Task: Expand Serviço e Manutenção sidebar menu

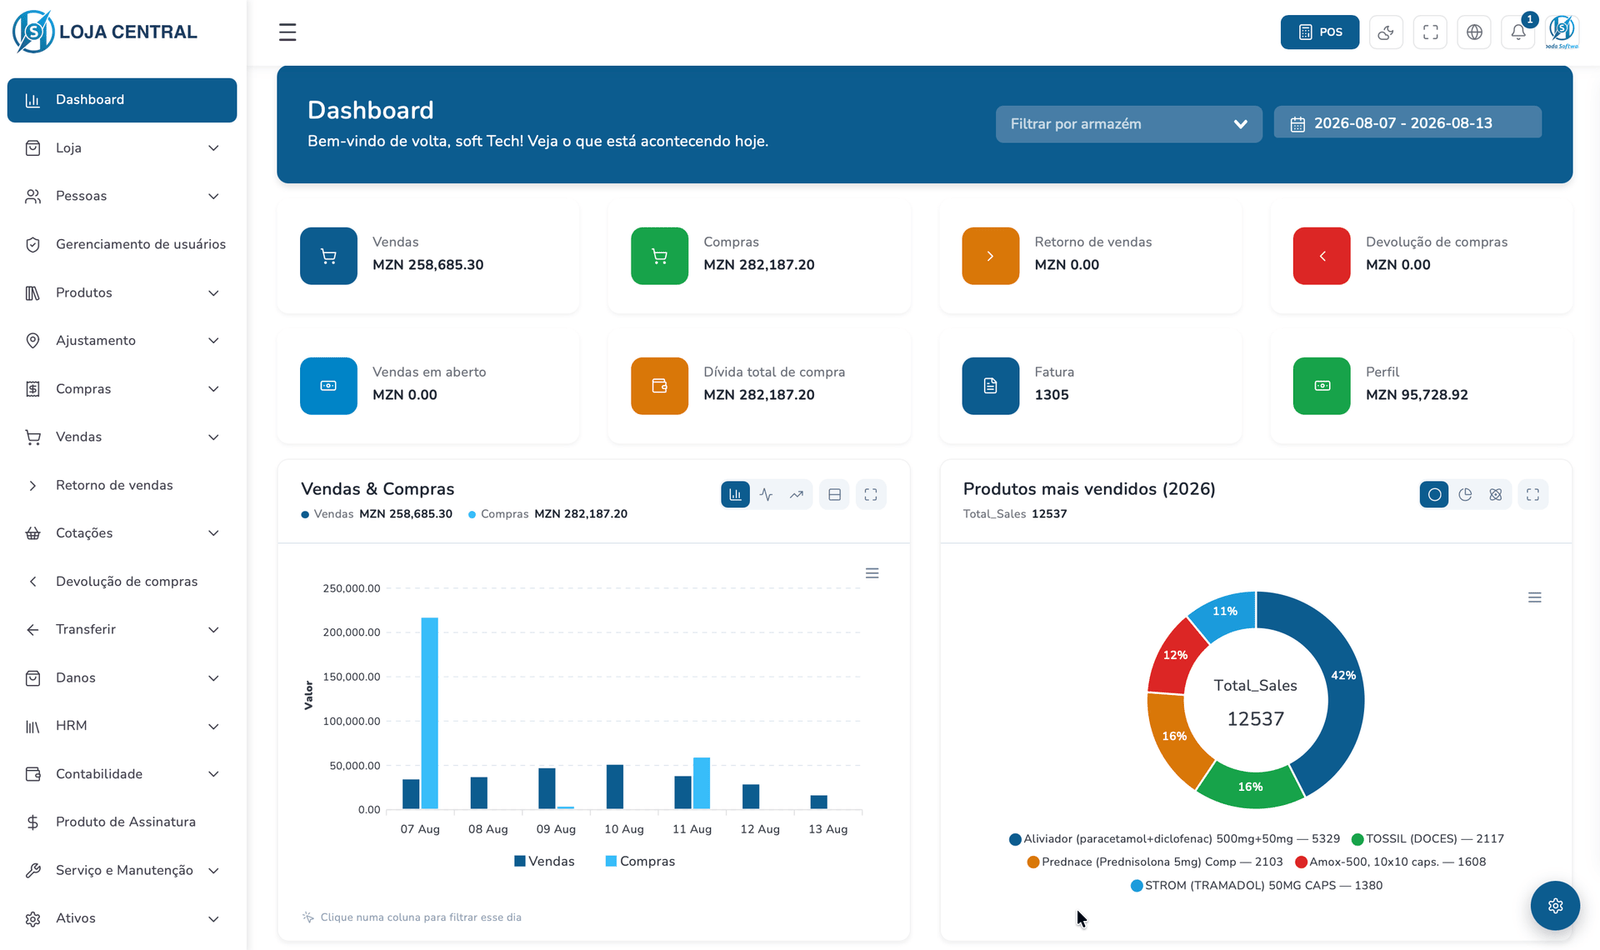Action: coord(122,870)
